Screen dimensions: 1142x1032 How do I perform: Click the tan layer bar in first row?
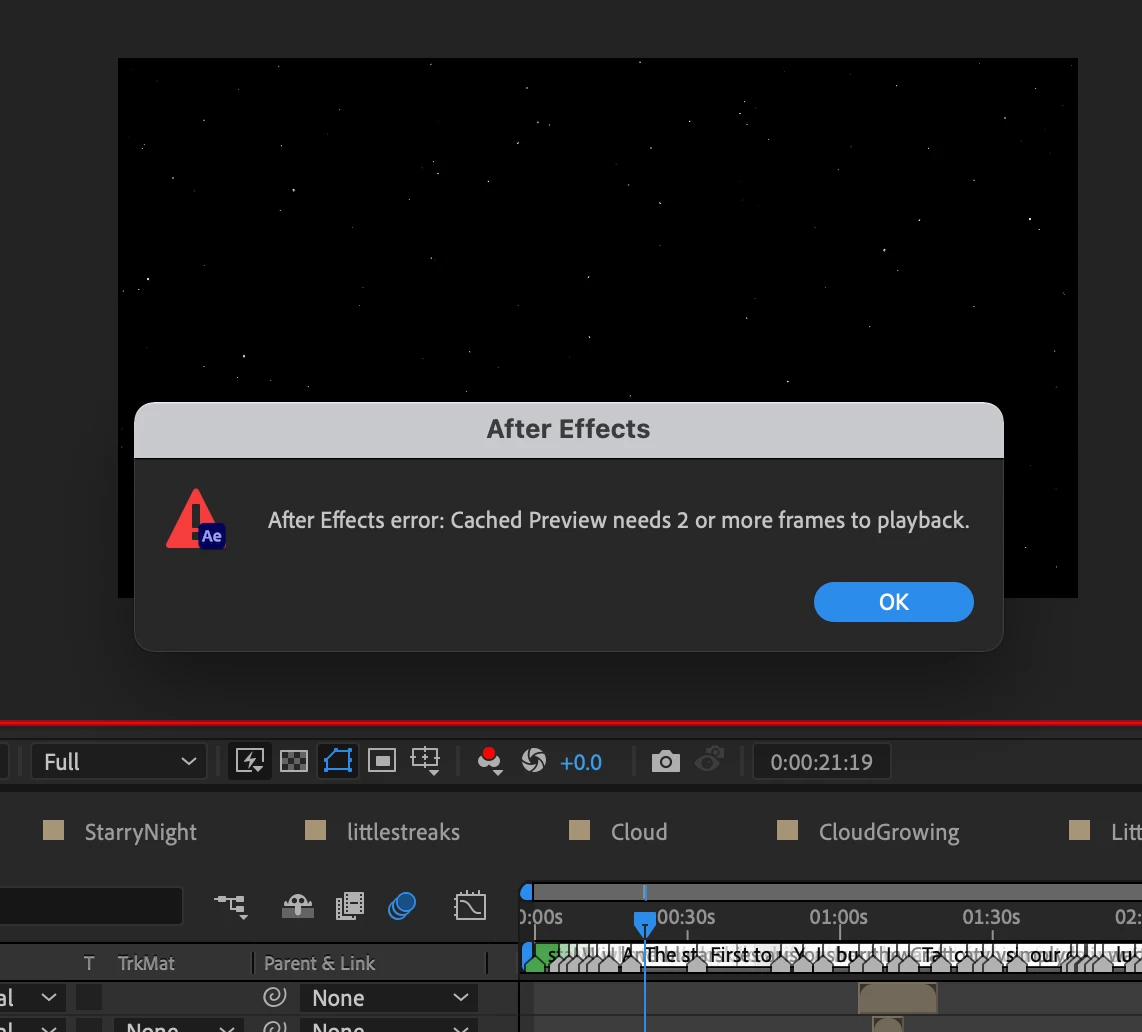pos(897,998)
